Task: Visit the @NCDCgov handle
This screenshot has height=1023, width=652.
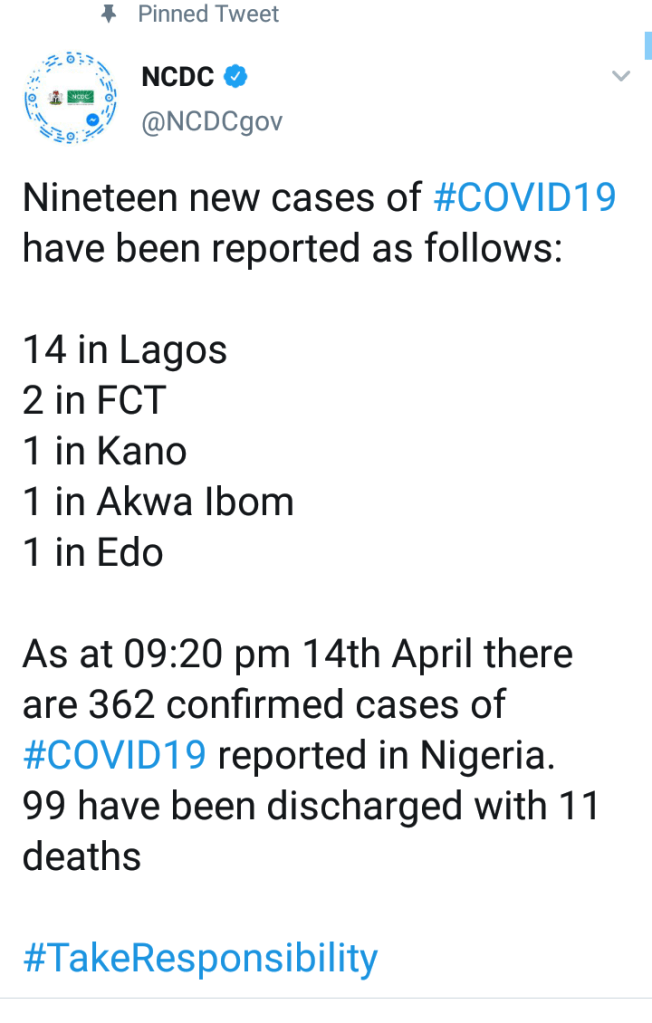Action: click(x=212, y=122)
